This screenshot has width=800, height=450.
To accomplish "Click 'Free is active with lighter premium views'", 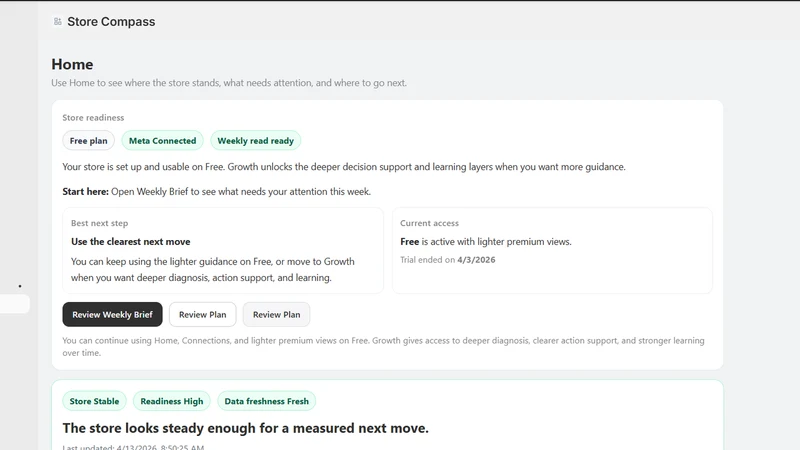I will pyautogui.click(x=486, y=241).
